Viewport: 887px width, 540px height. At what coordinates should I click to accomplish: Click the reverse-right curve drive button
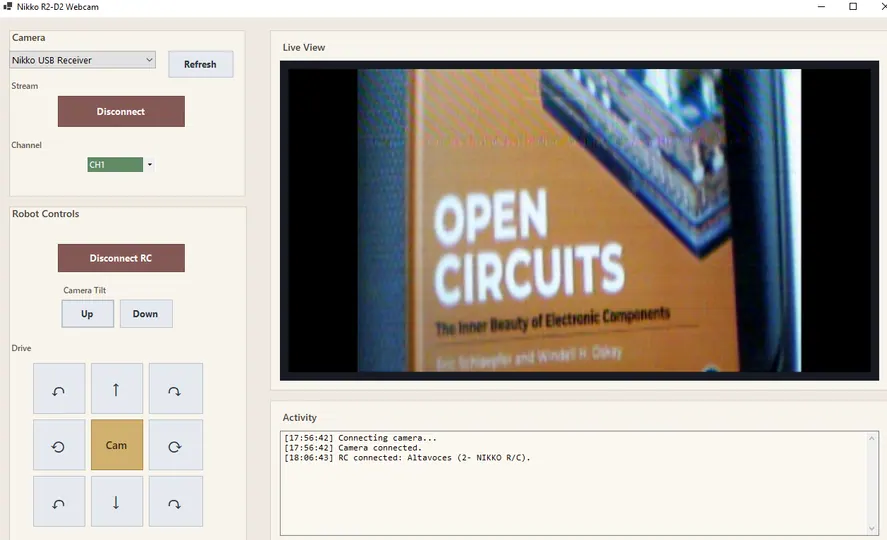pyautogui.click(x=175, y=502)
